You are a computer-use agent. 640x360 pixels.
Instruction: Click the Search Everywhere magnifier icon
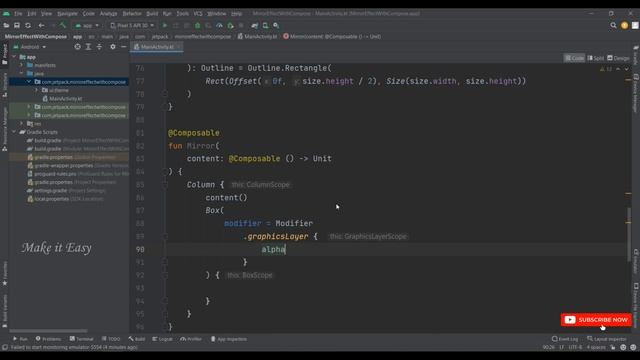613,25
